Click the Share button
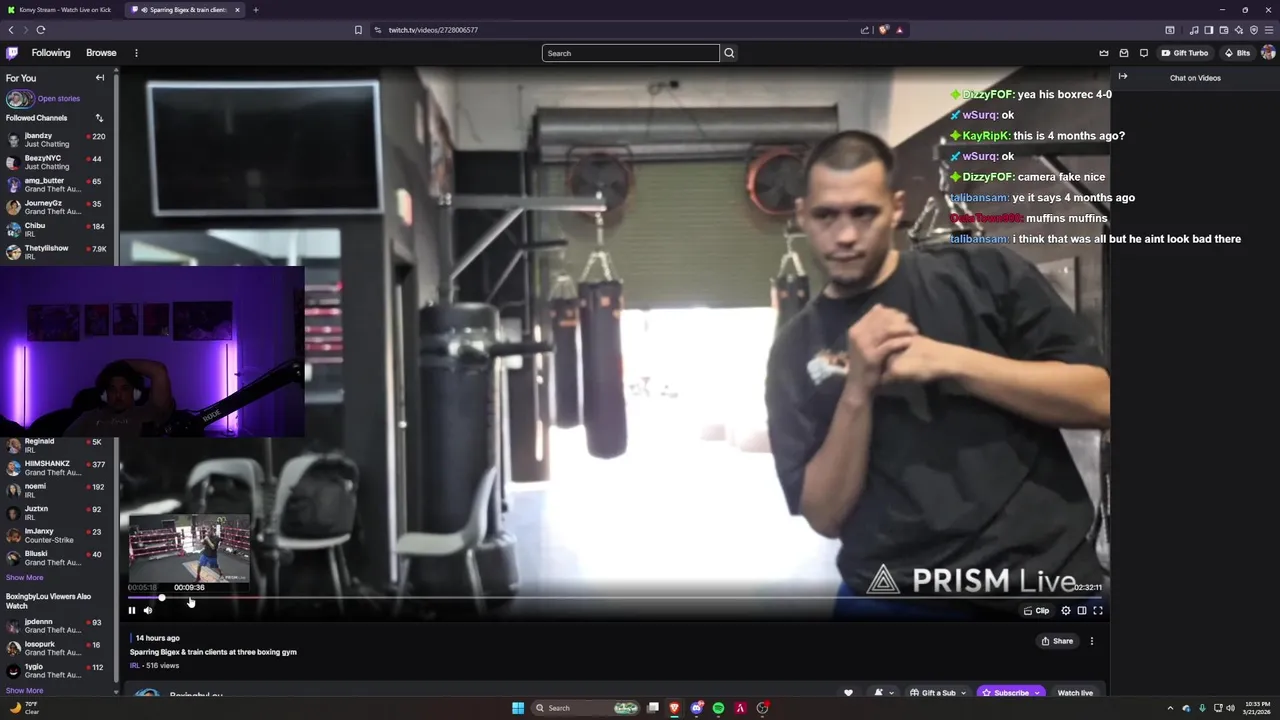Viewport: 1280px width, 720px height. 1057,641
